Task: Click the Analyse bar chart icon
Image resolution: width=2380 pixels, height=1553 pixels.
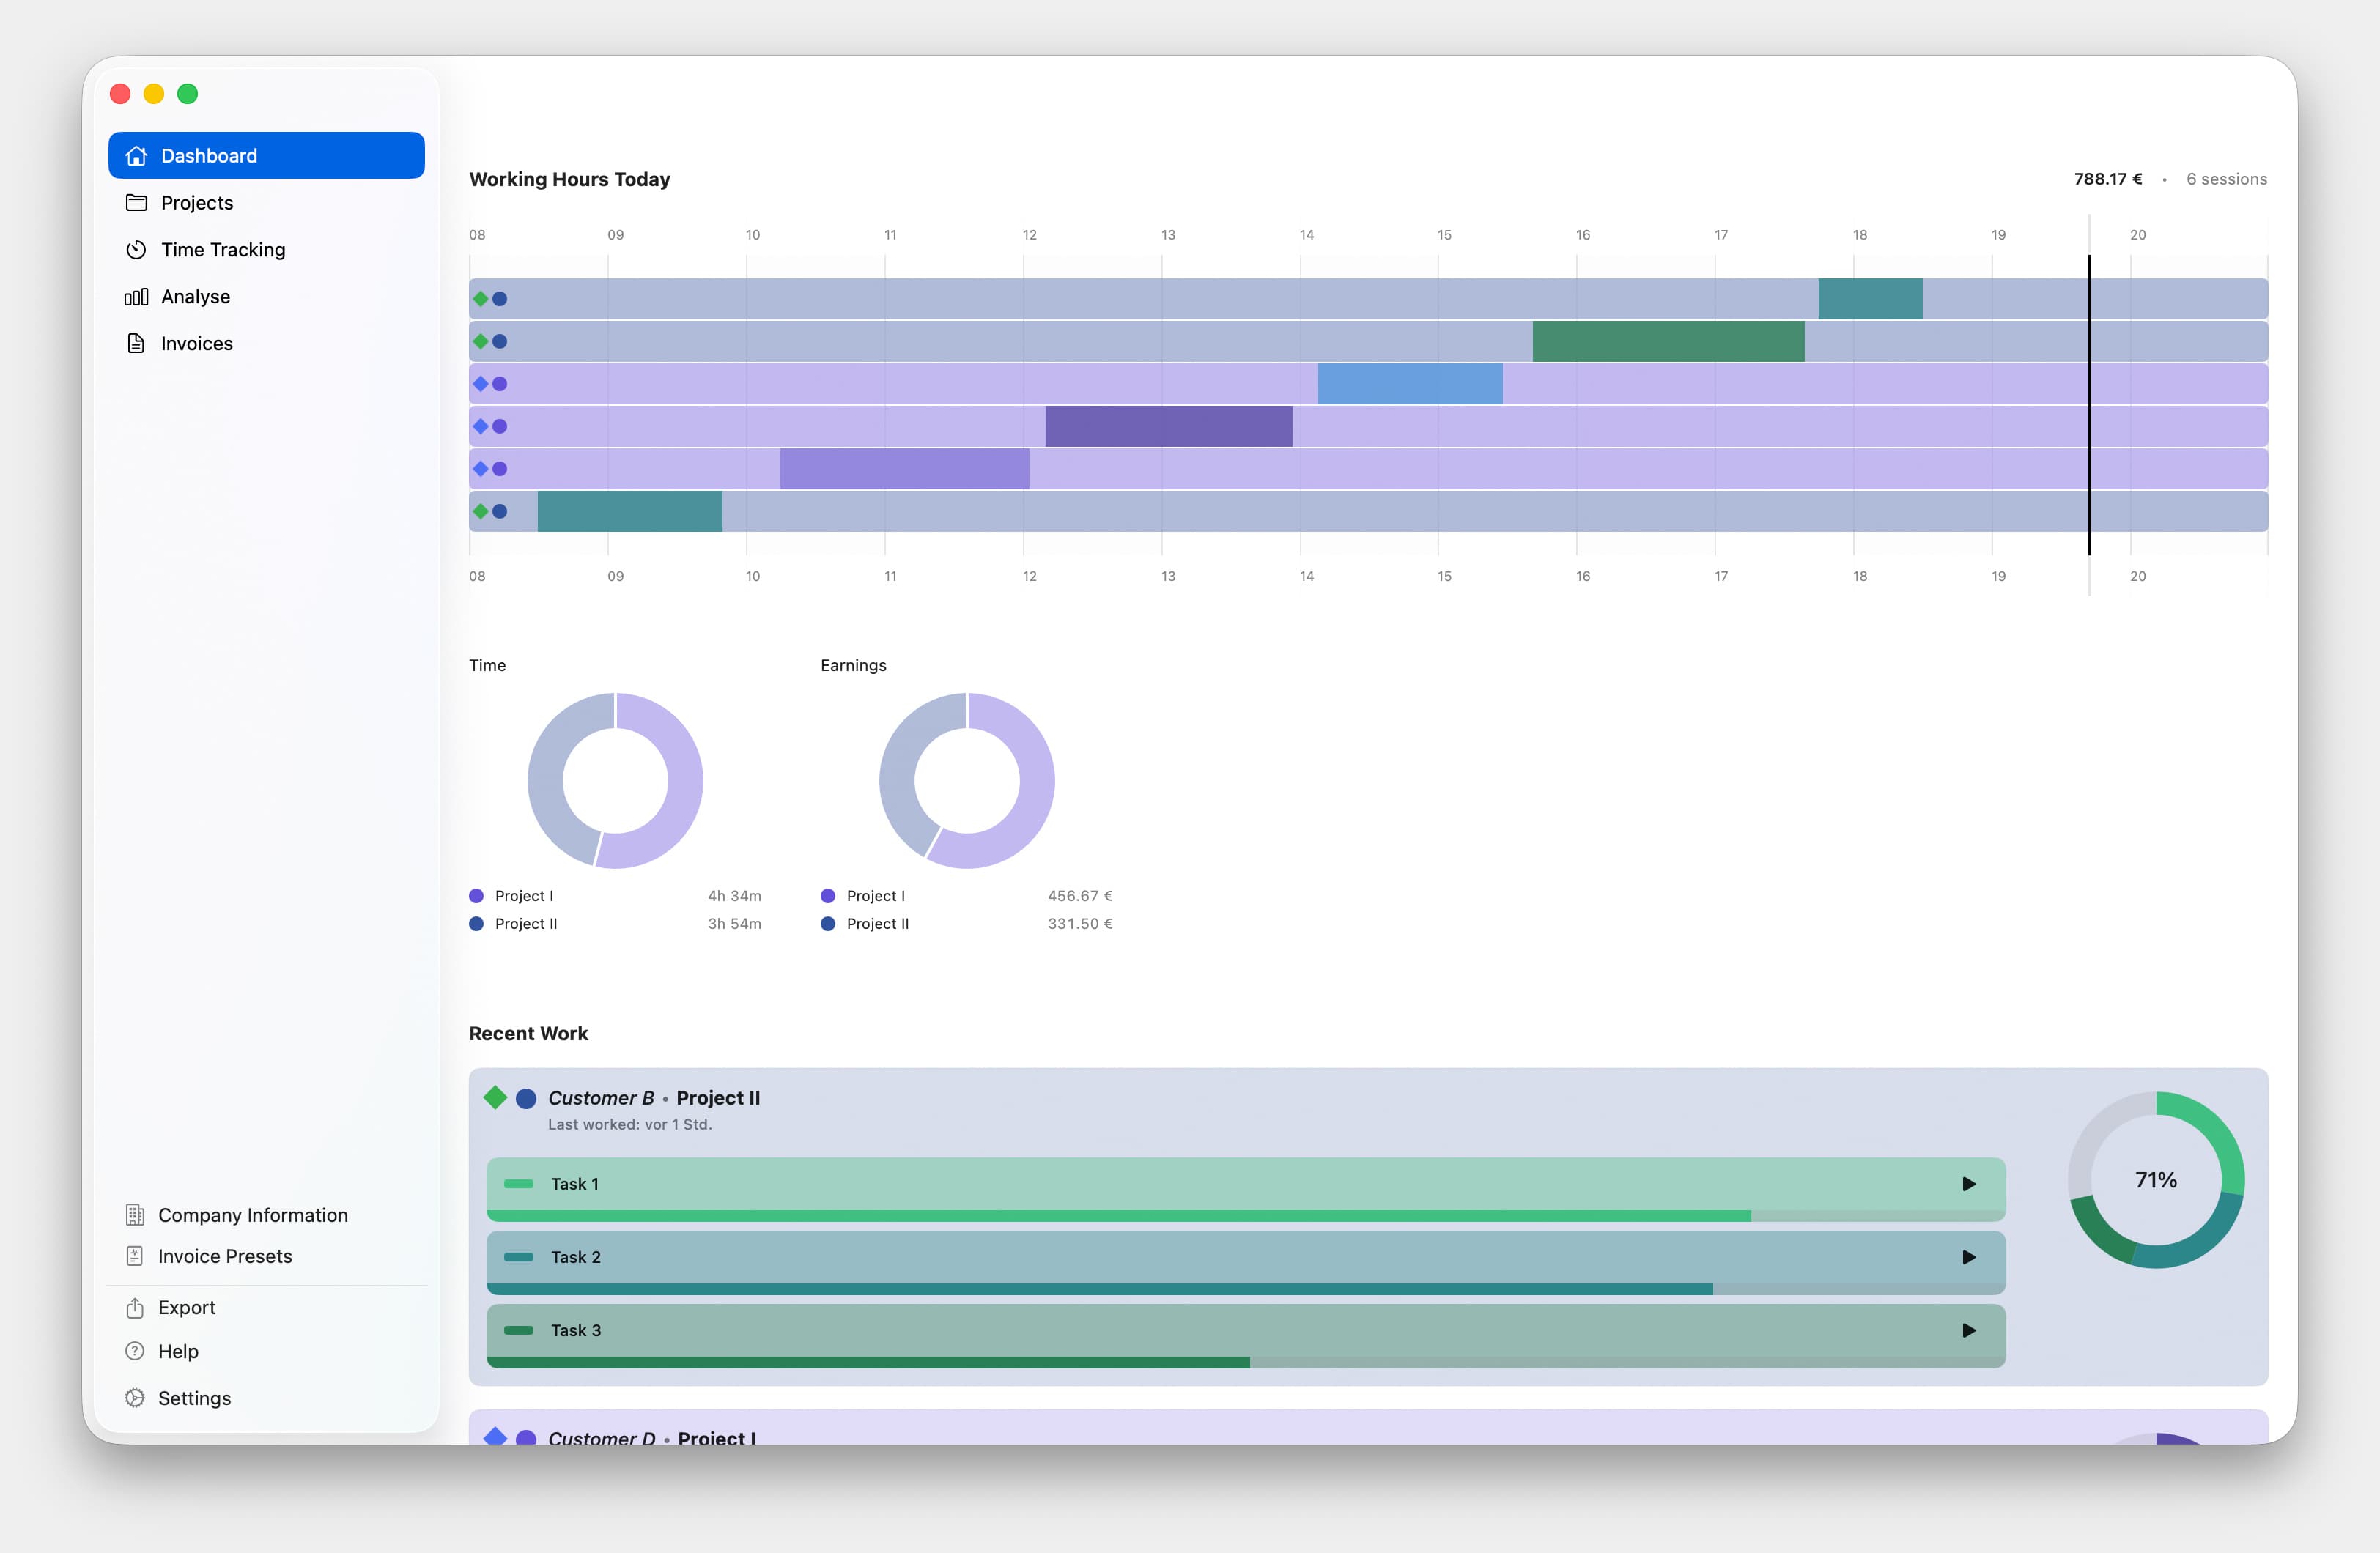Action: (x=136, y=297)
